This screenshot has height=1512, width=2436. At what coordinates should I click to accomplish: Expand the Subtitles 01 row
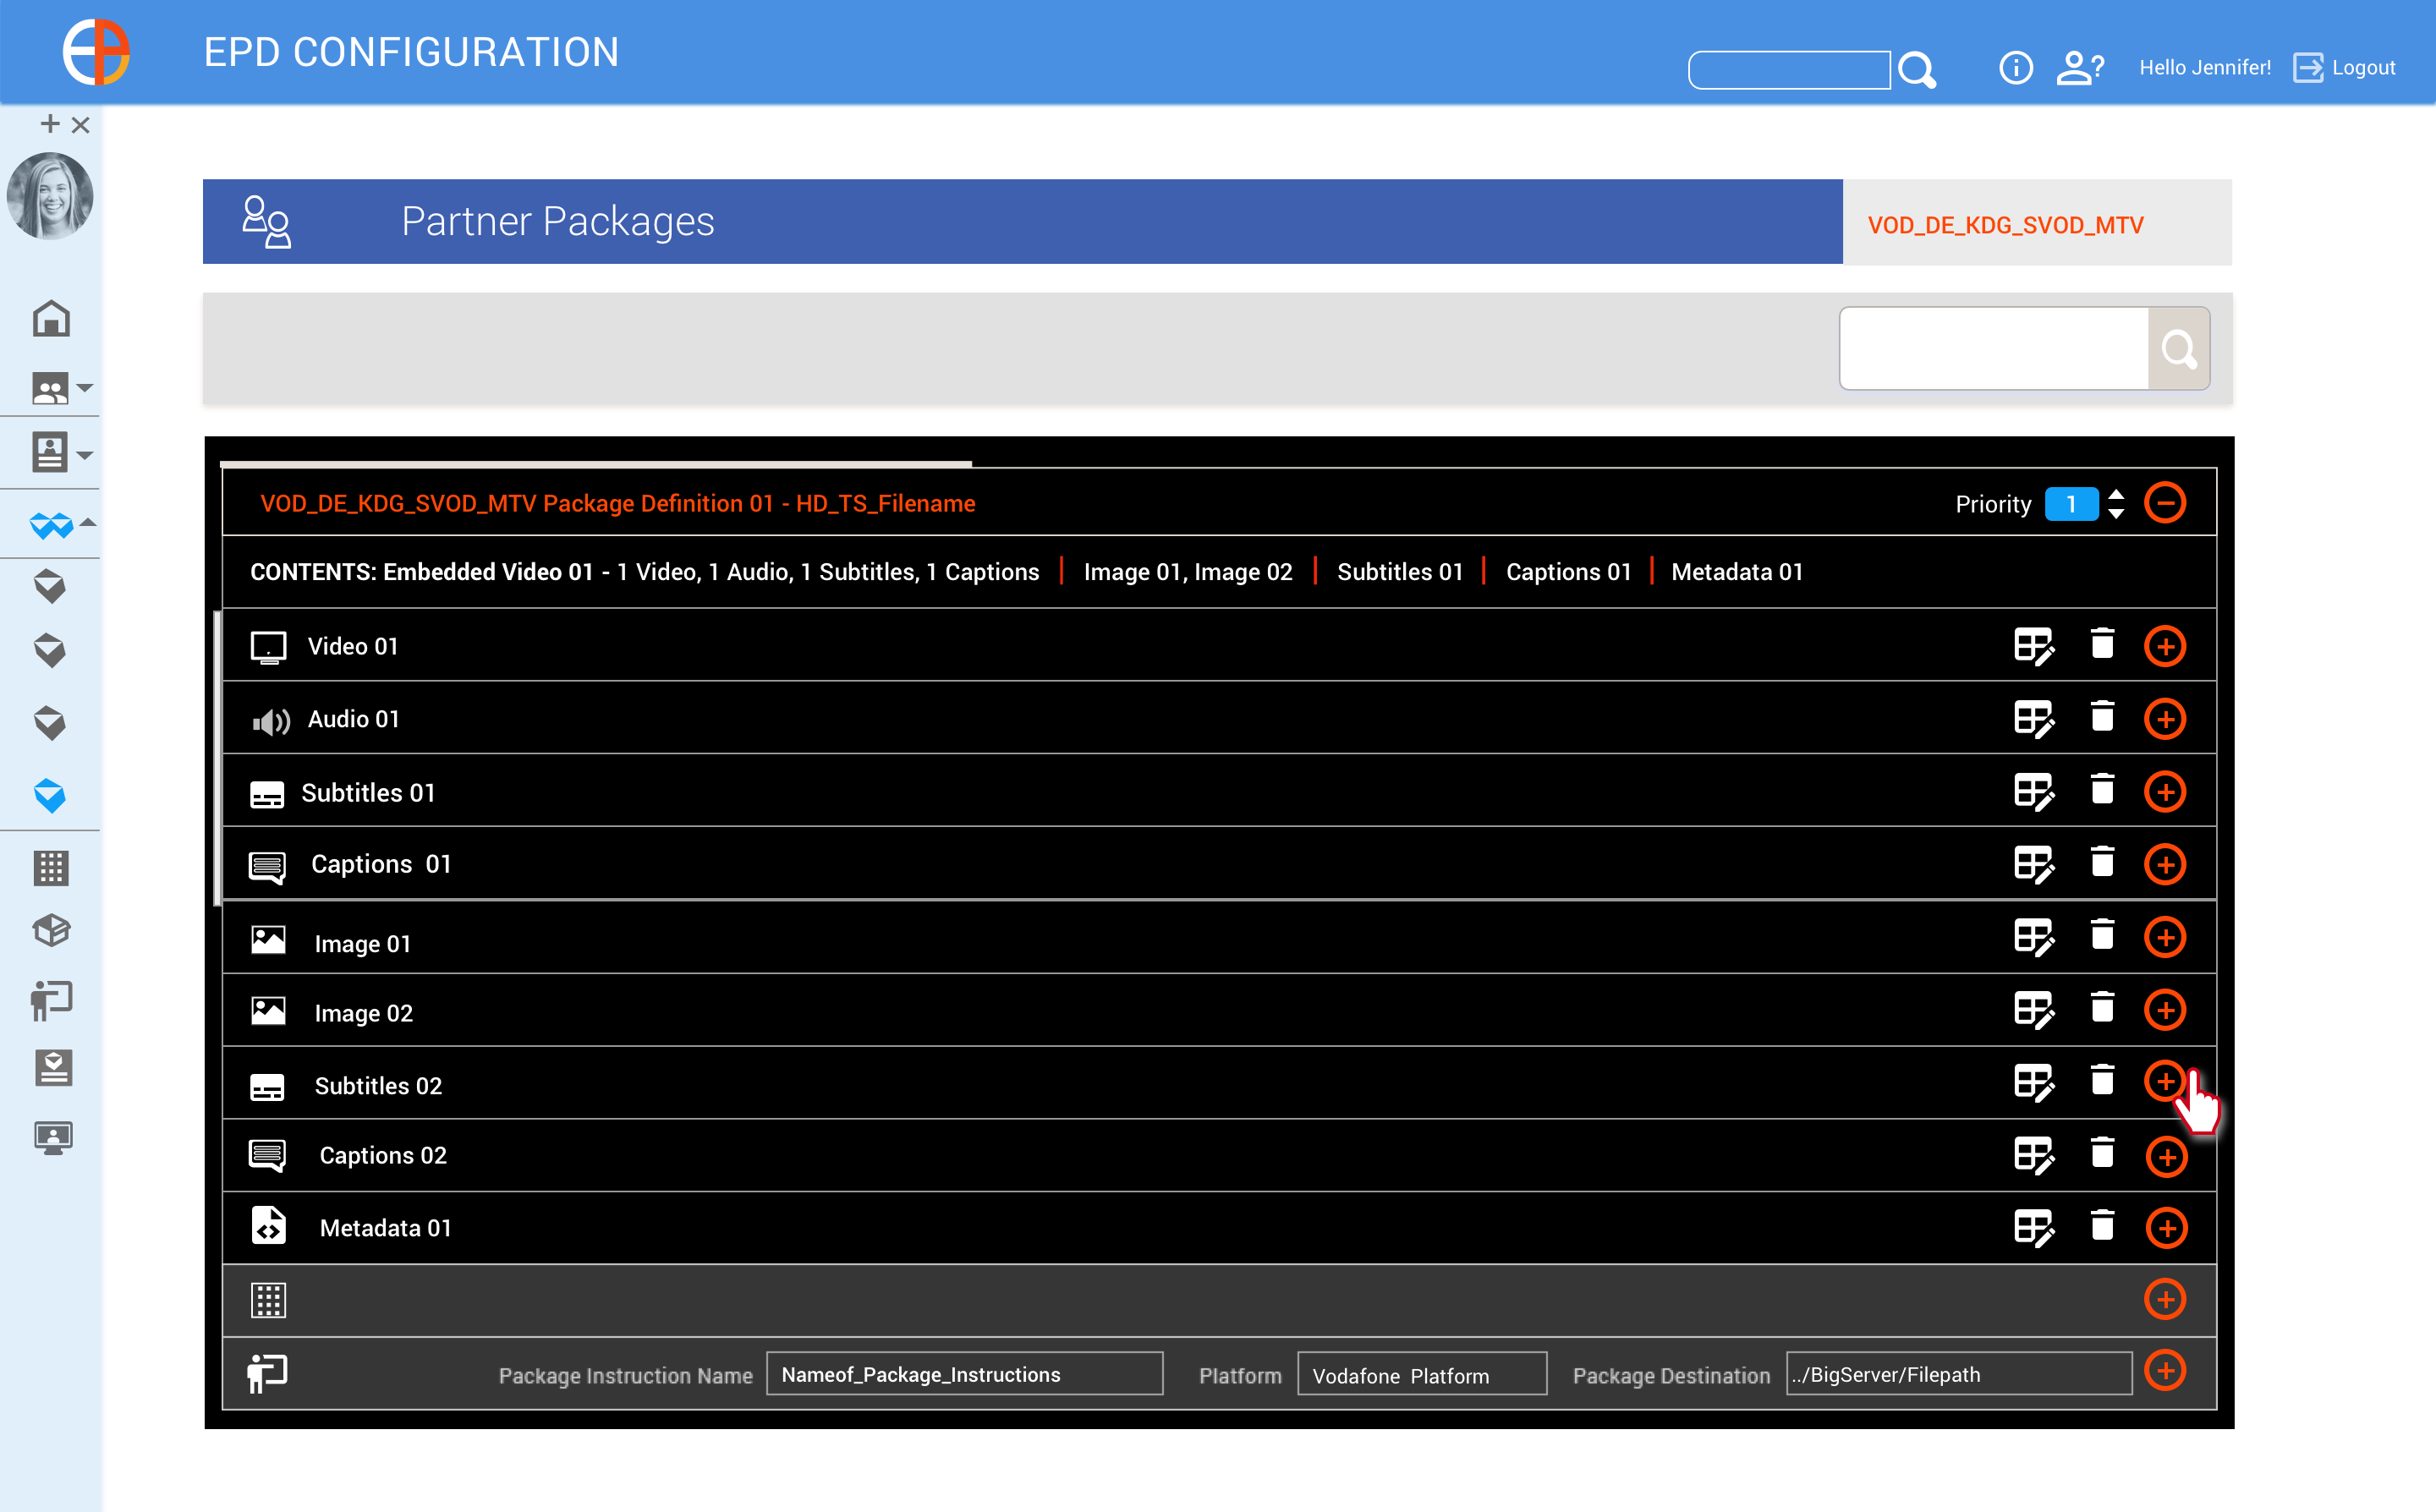click(2165, 792)
